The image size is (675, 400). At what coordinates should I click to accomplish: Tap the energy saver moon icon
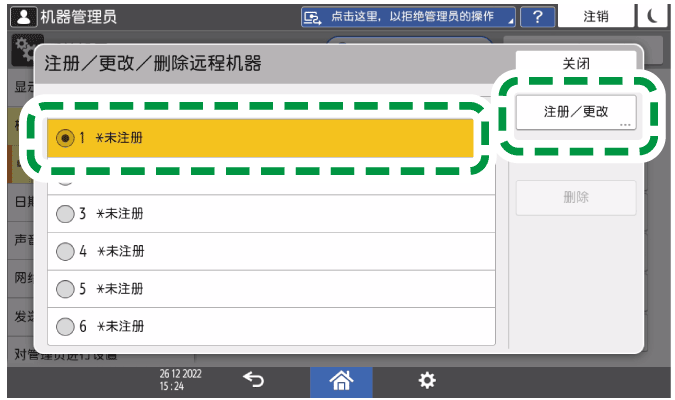click(652, 16)
